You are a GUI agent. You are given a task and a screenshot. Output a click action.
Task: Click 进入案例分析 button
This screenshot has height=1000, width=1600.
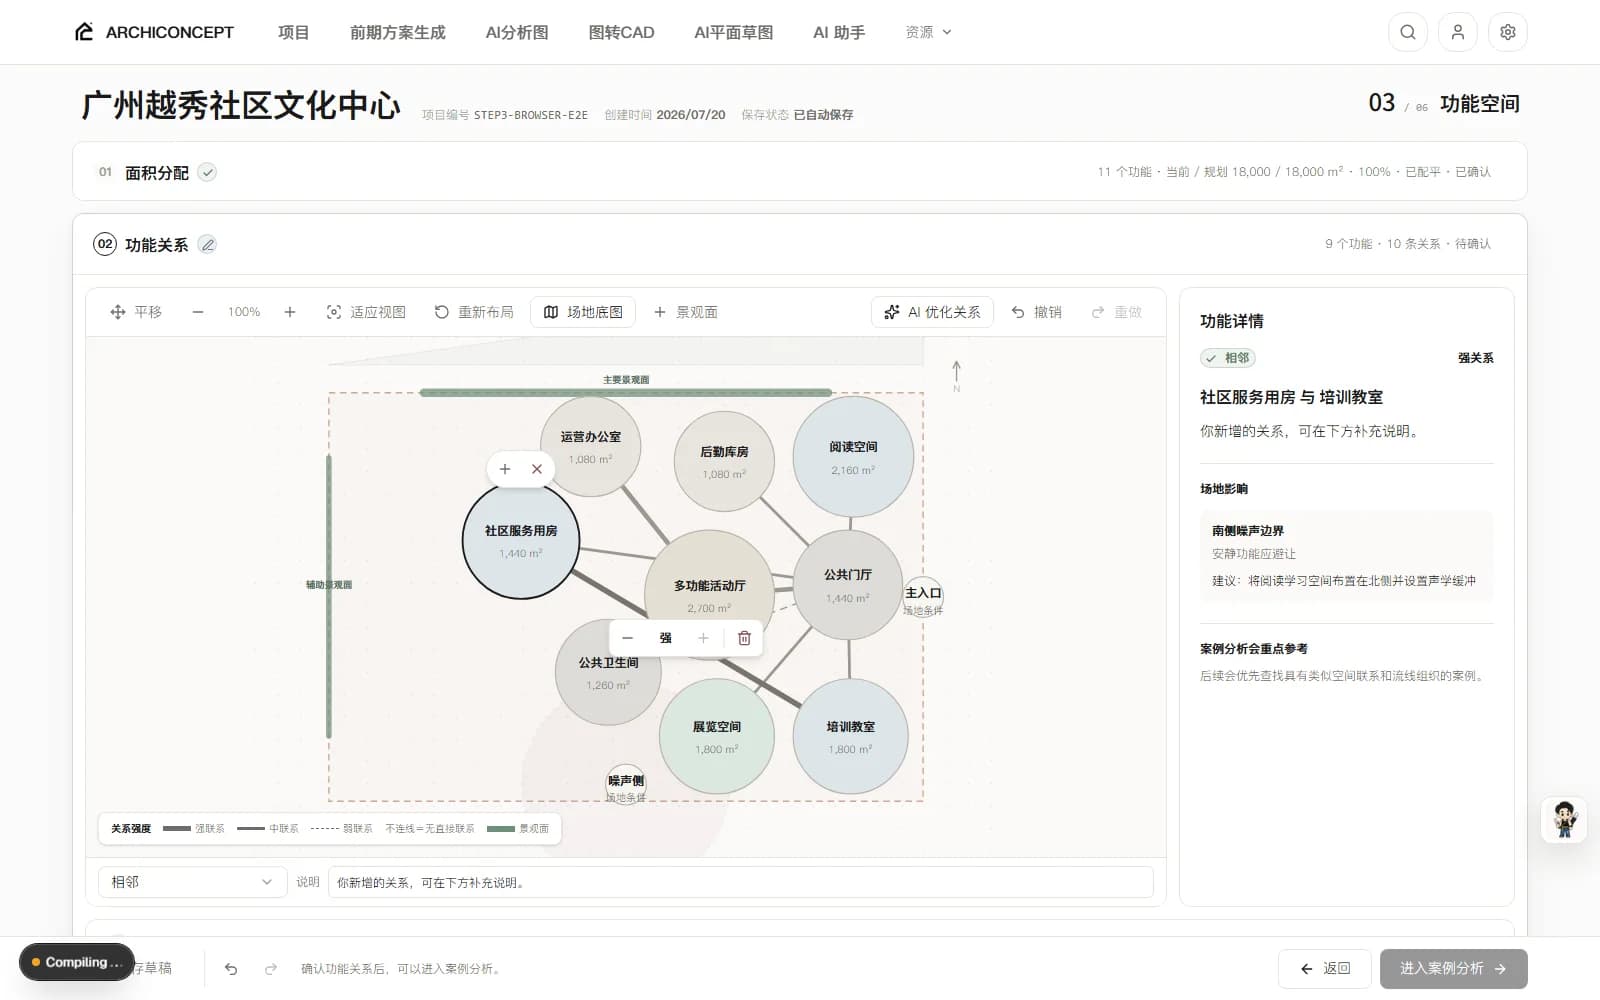coord(1453,969)
